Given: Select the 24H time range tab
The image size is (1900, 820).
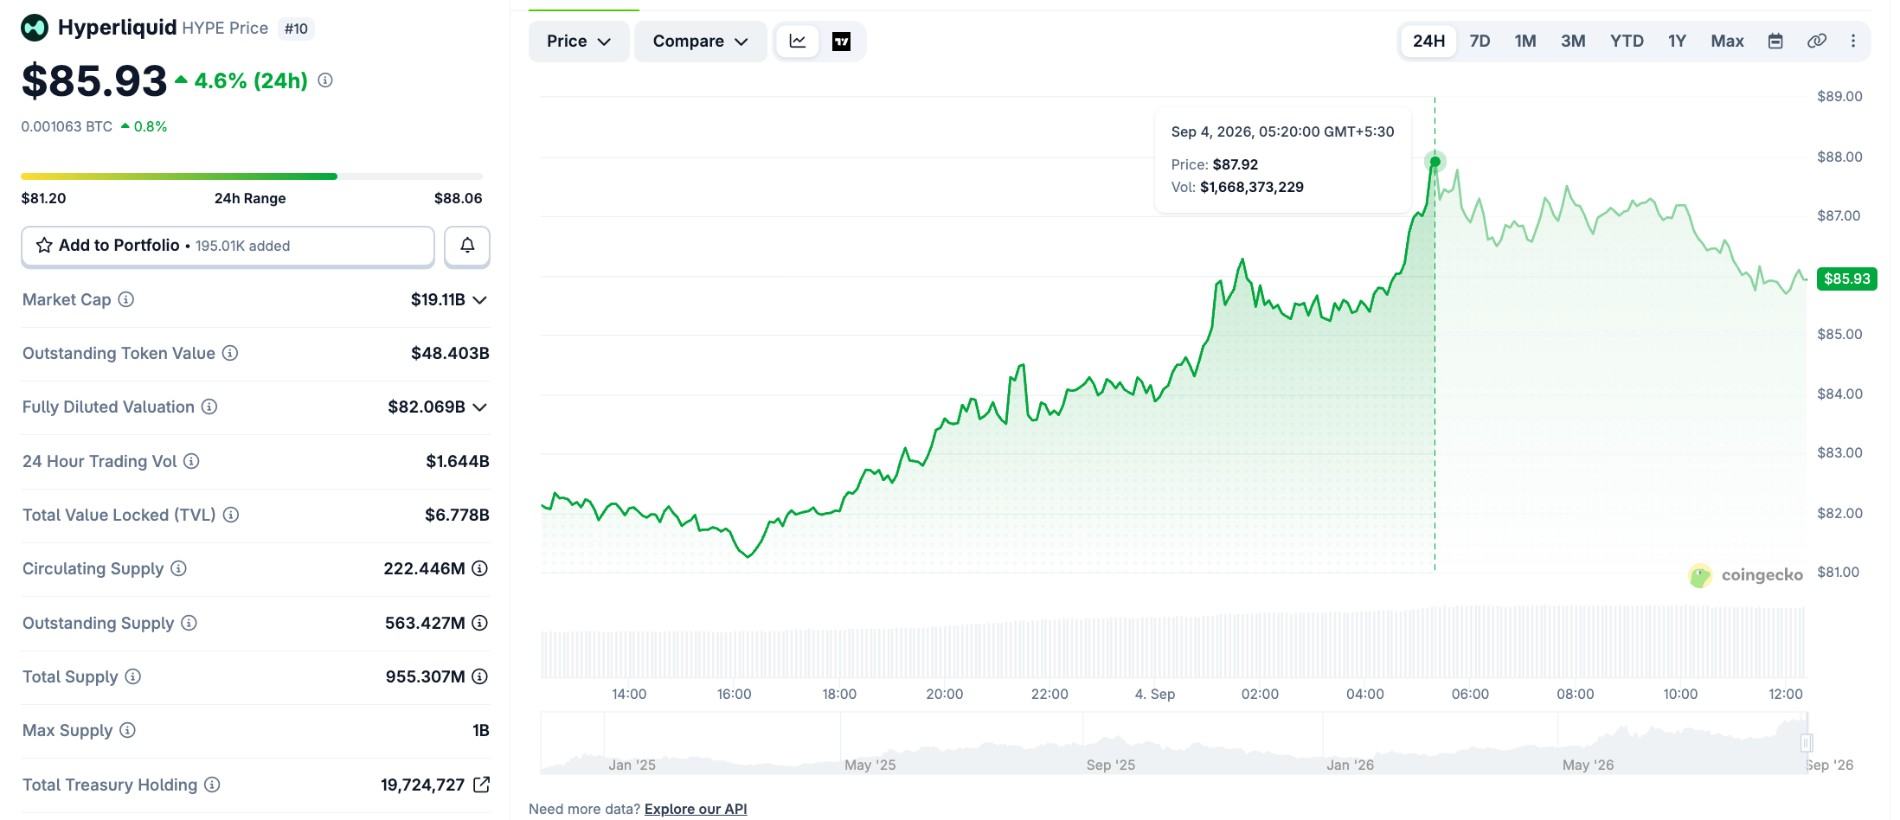Looking at the screenshot, I should pyautogui.click(x=1429, y=41).
